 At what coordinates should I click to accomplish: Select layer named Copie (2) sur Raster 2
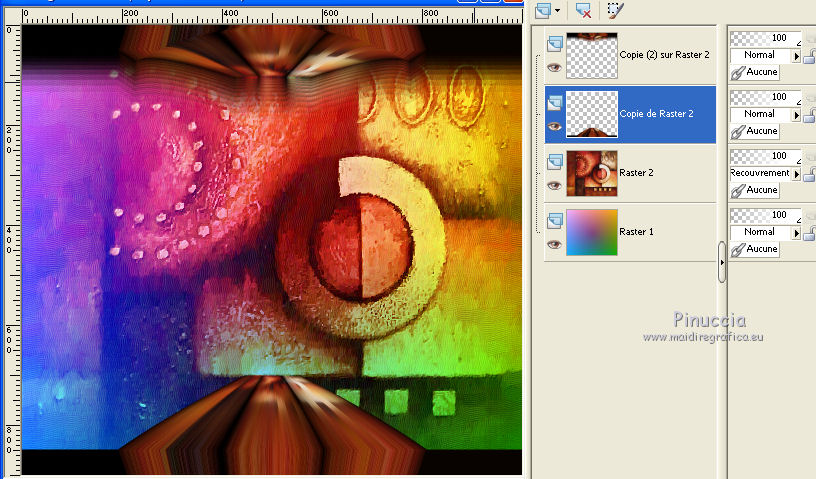pyautogui.click(x=664, y=55)
